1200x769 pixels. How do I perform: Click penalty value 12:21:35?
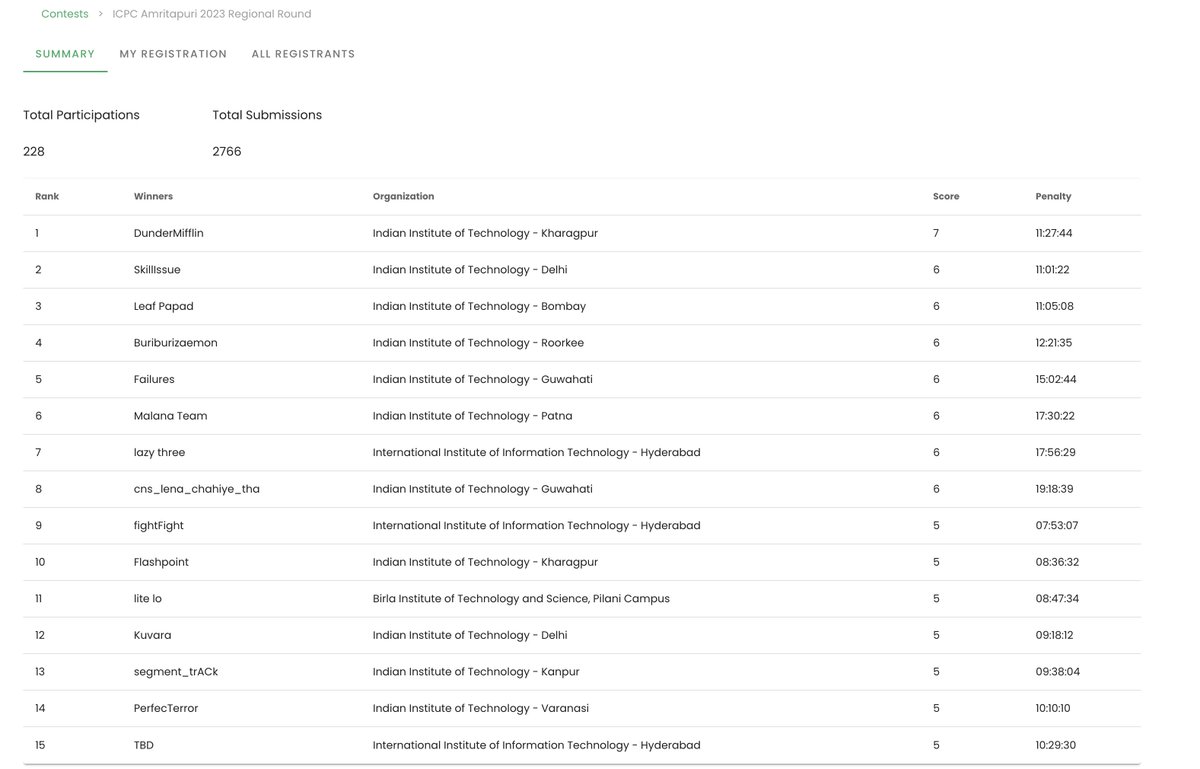1054,343
